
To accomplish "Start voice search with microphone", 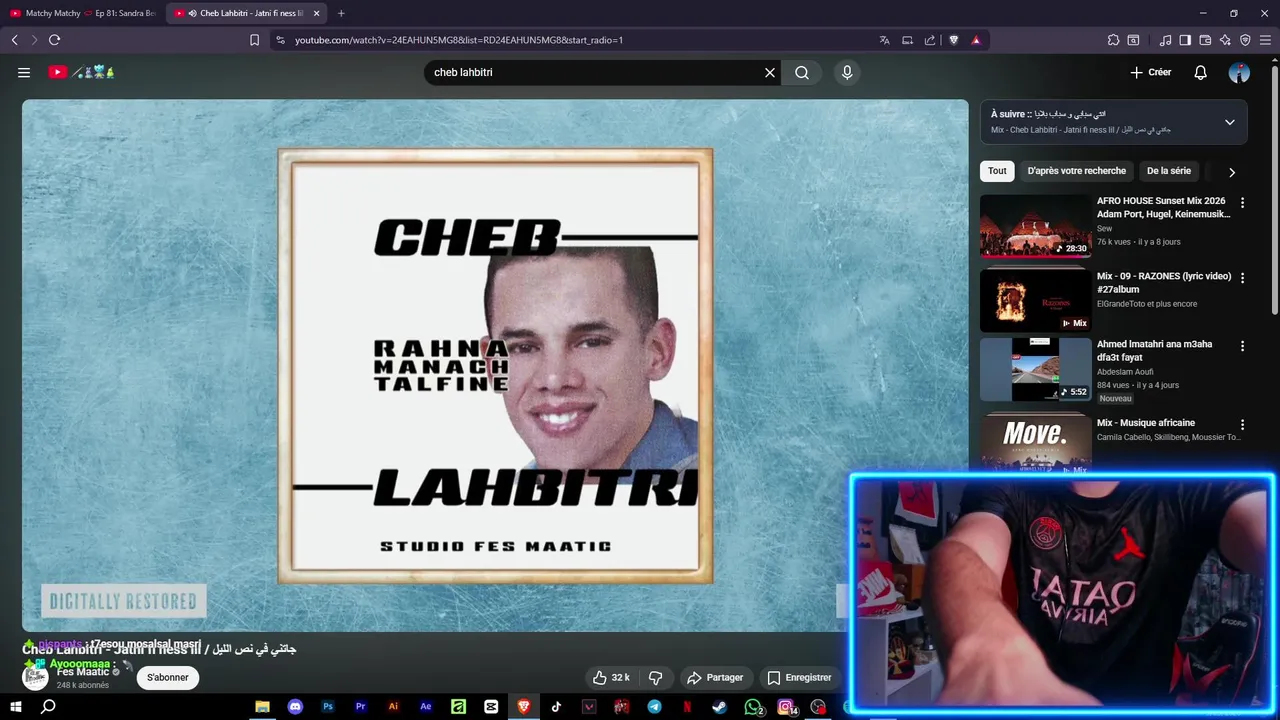I will click(x=847, y=72).
